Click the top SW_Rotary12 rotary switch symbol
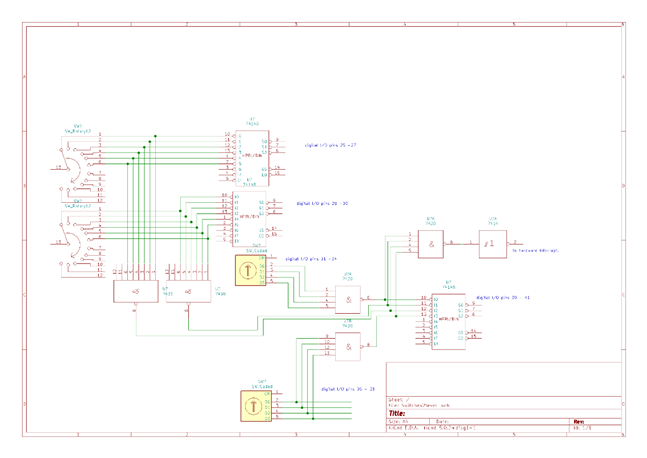Screen dimensions: 647x458 click(81, 168)
